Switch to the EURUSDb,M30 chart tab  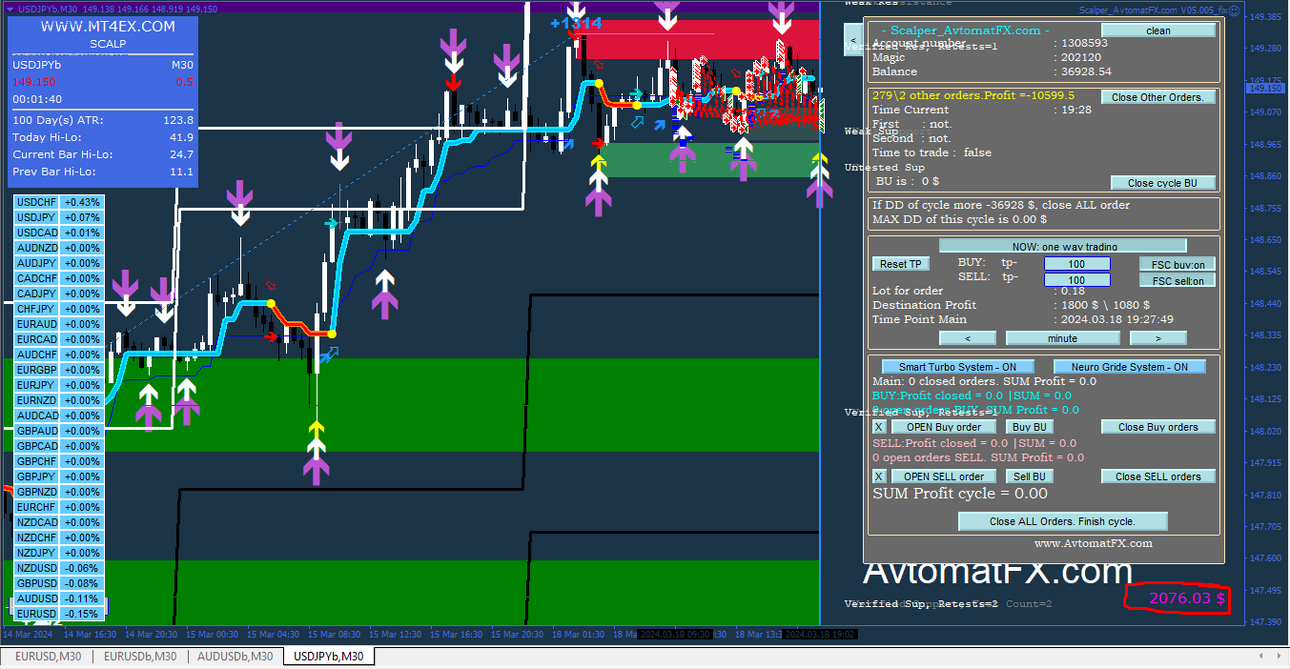tap(139, 656)
